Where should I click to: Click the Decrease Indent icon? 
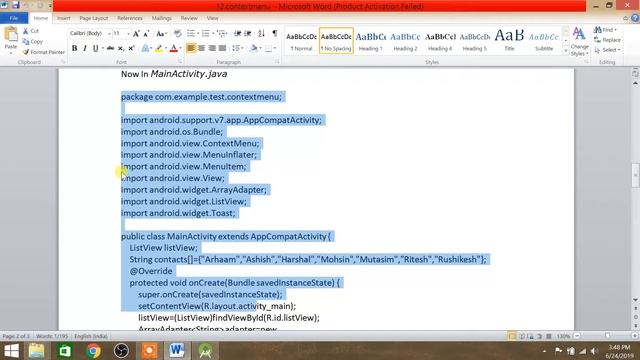tap(238, 33)
